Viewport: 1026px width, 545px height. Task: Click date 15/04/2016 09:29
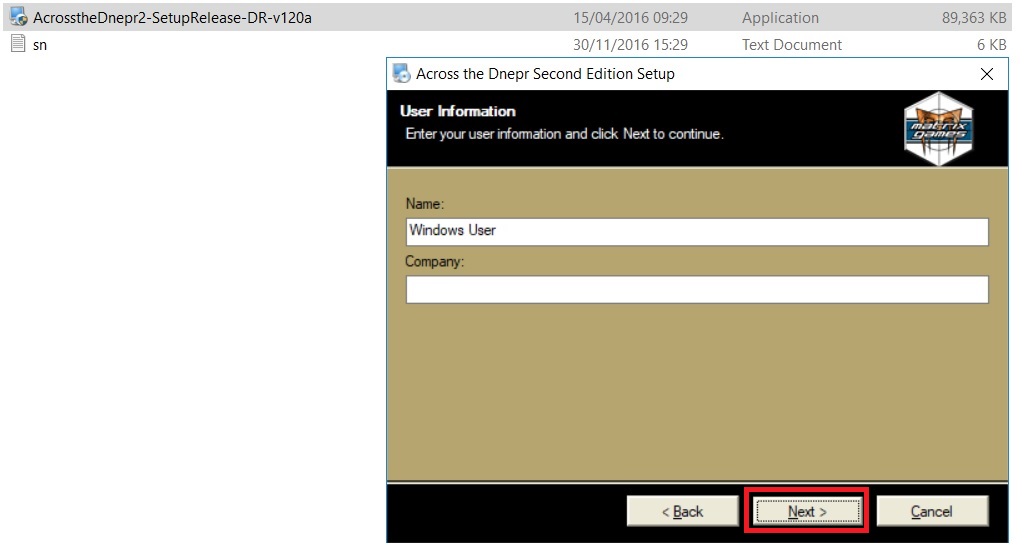pyautogui.click(x=631, y=18)
